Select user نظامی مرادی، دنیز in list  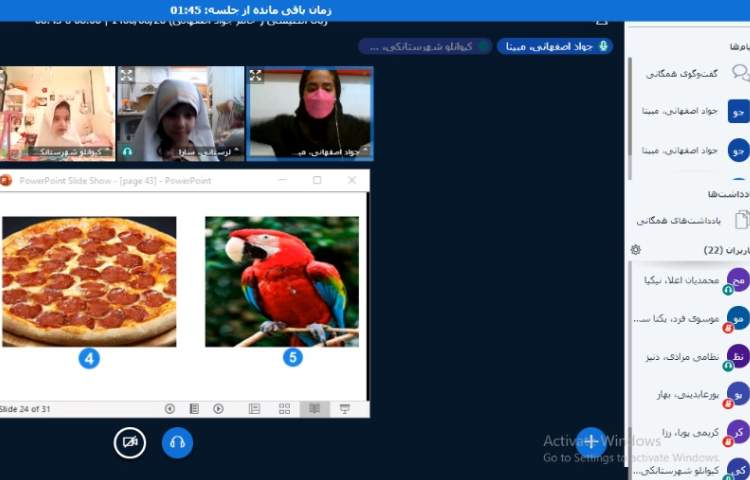(687, 357)
